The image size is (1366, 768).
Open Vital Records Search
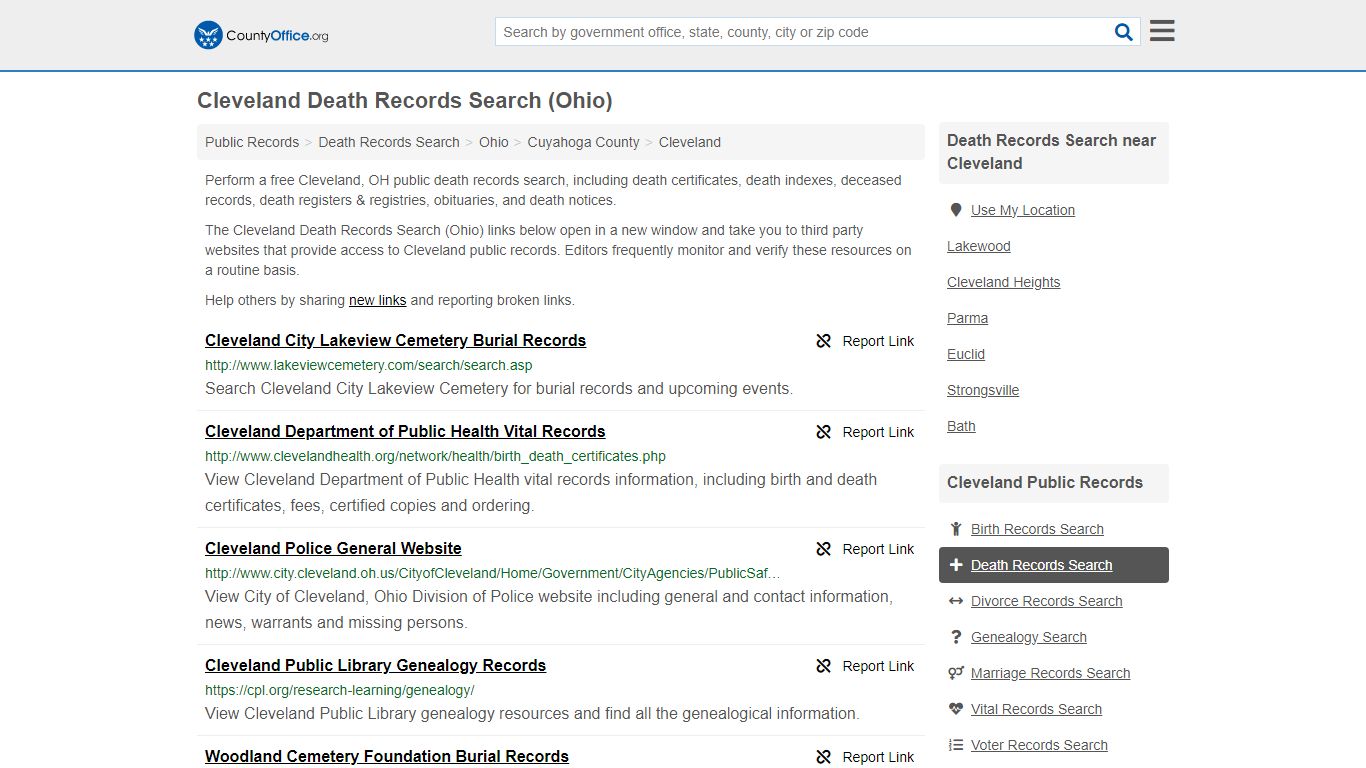[1036, 709]
